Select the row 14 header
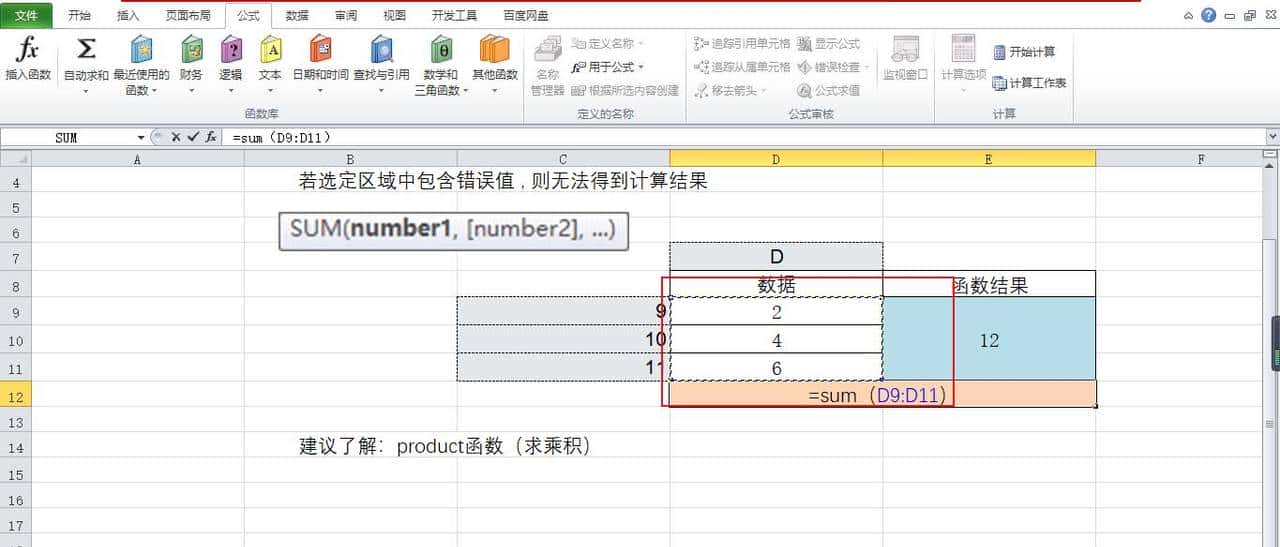Screen dimensions: 1280x547 (x=15, y=448)
